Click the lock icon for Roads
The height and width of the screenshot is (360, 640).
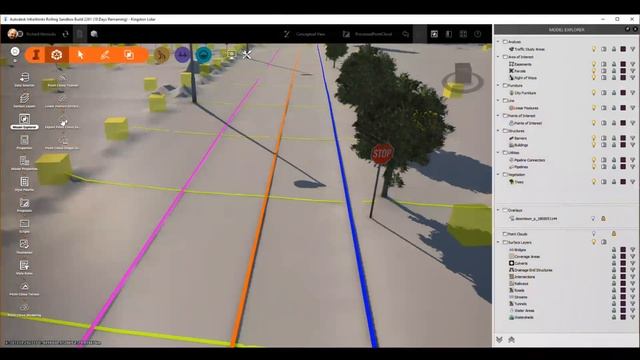pos(614,290)
